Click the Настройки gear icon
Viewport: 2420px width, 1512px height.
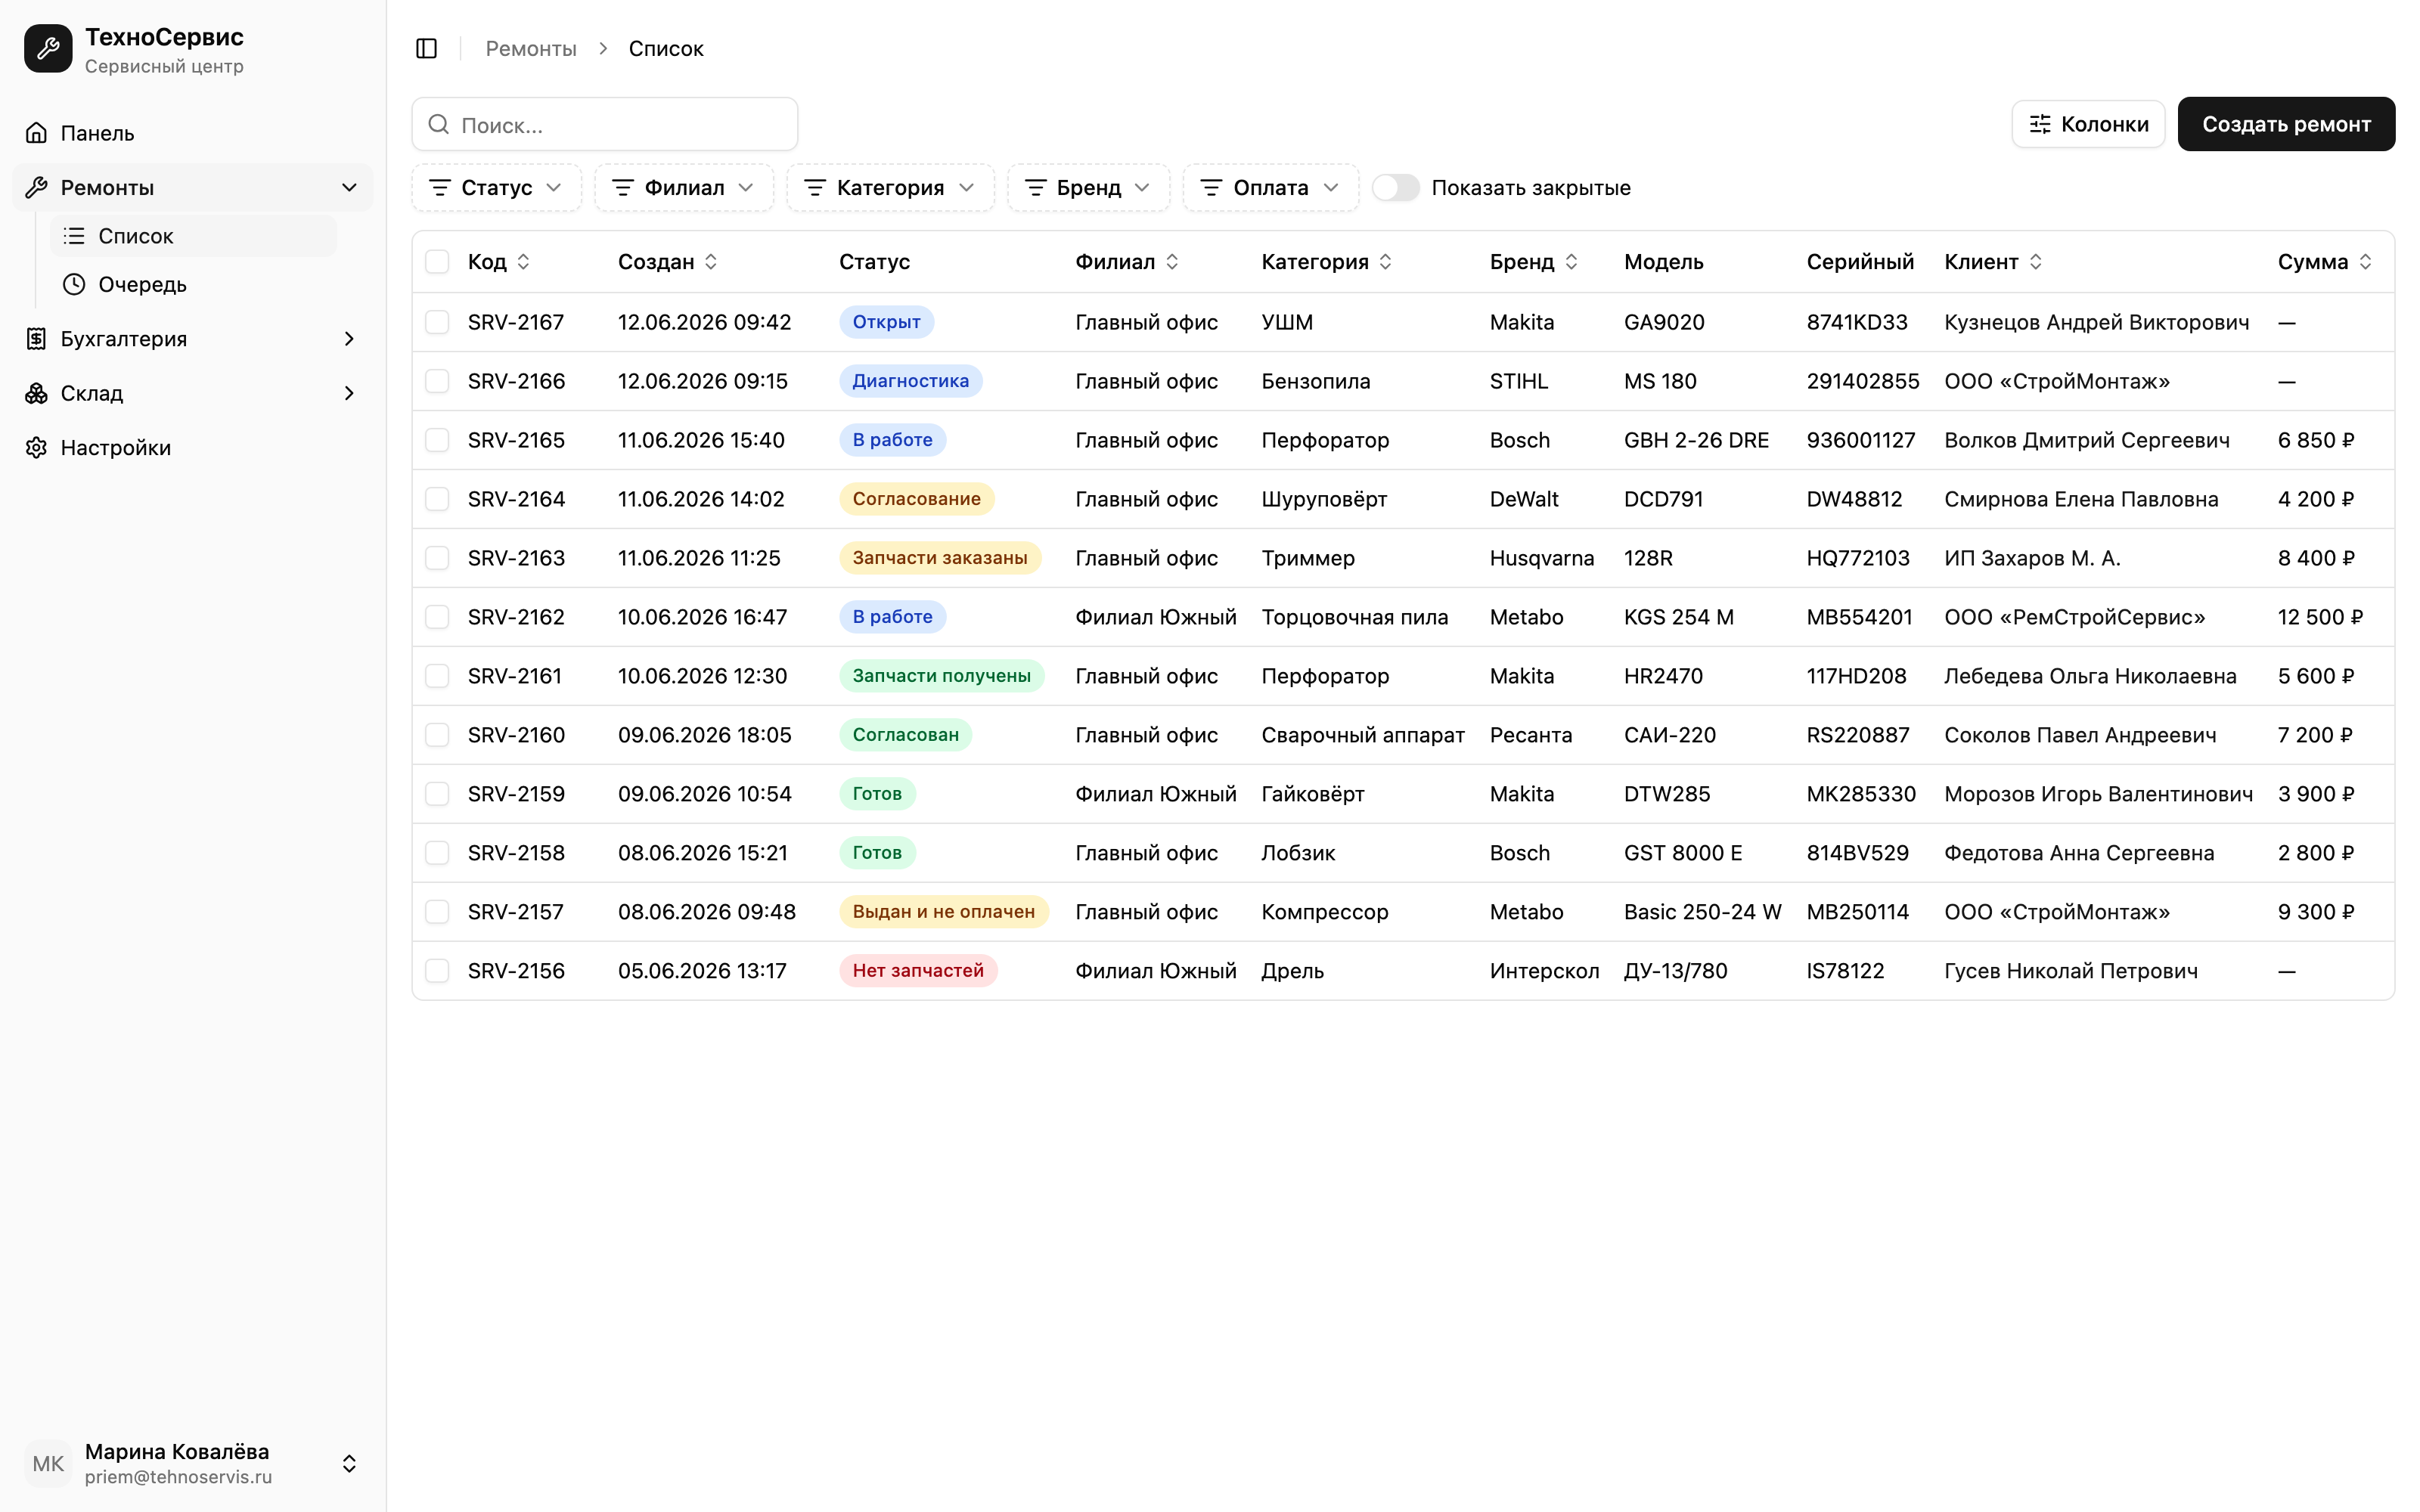(36, 447)
